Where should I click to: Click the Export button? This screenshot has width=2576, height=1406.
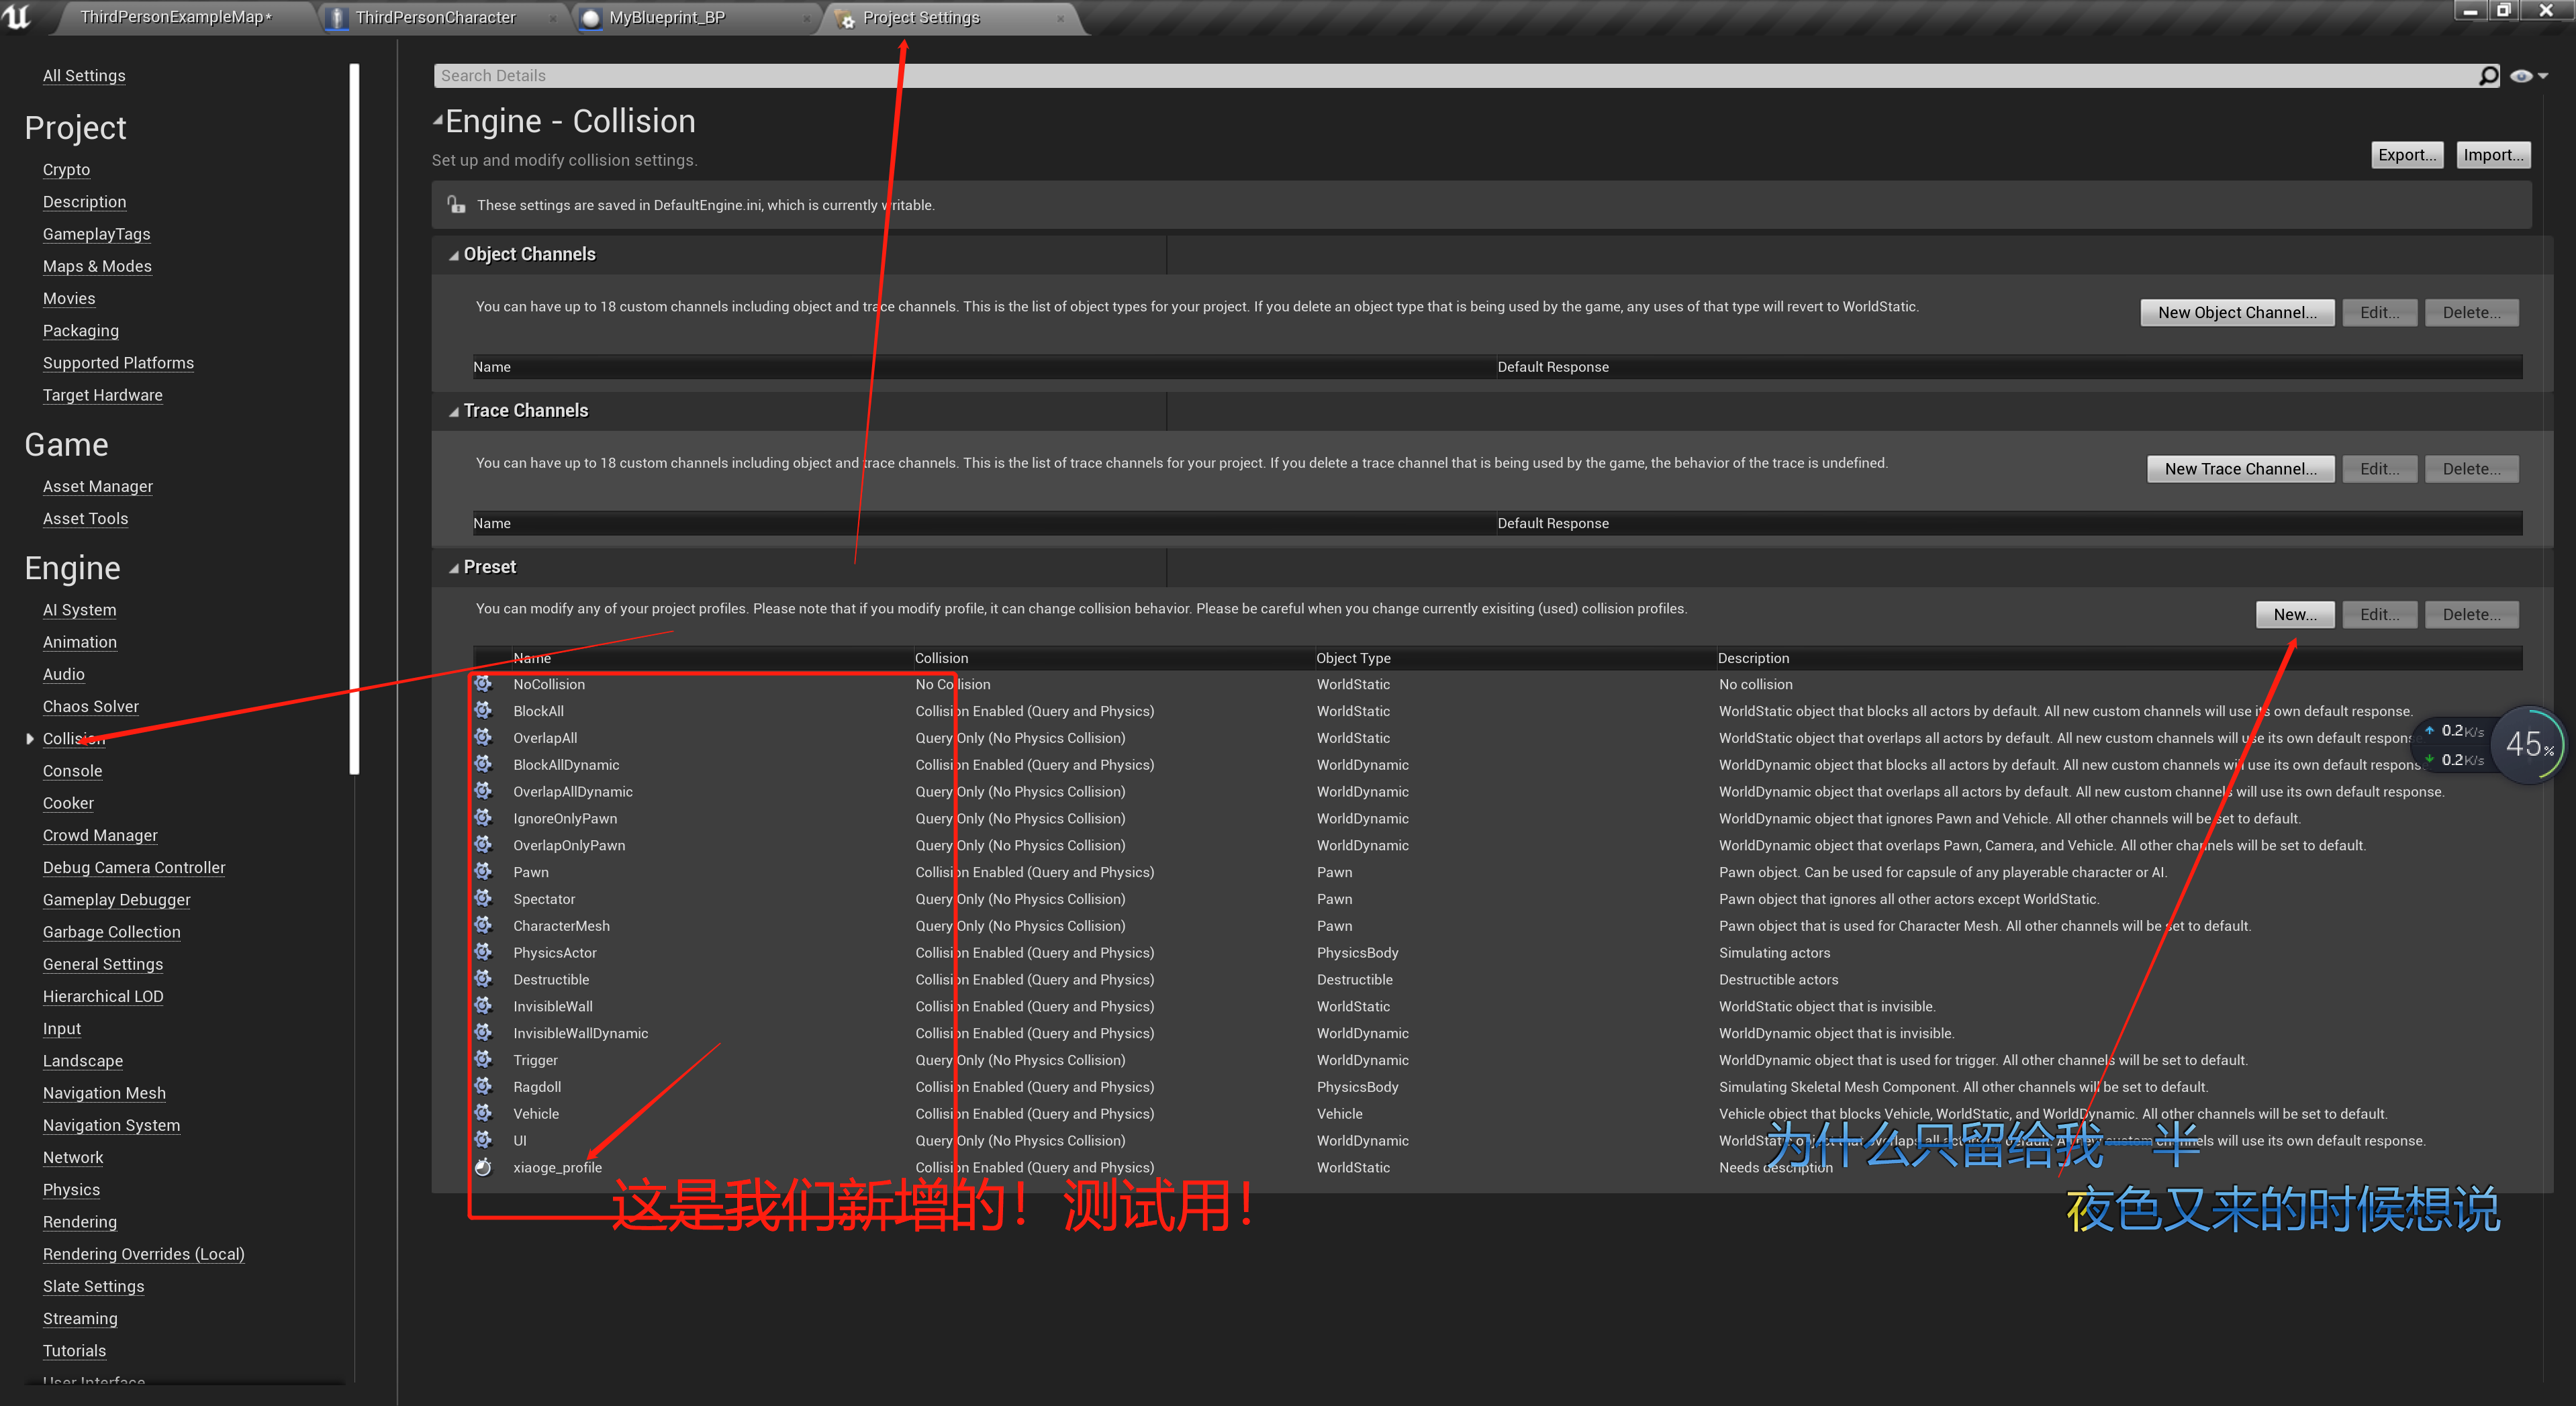point(2407,155)
